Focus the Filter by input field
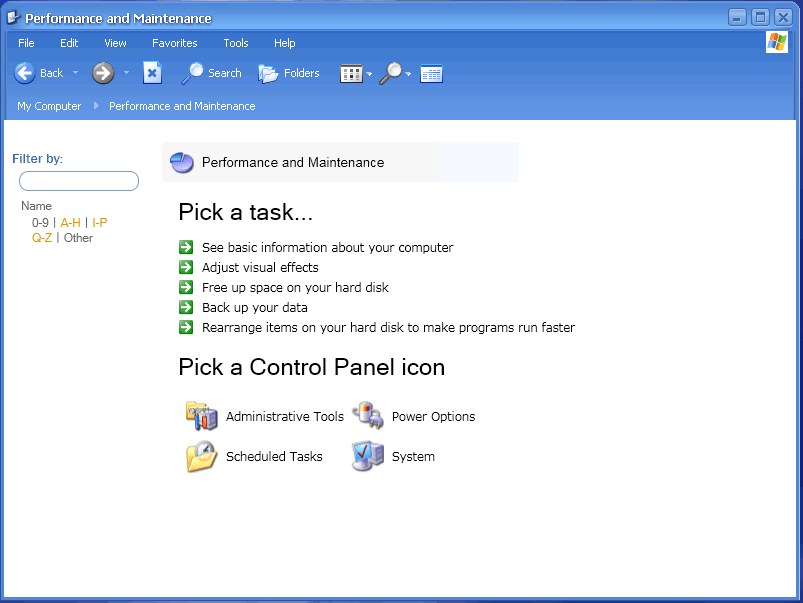This screenshot has width=803, height=603. (79, 181)
